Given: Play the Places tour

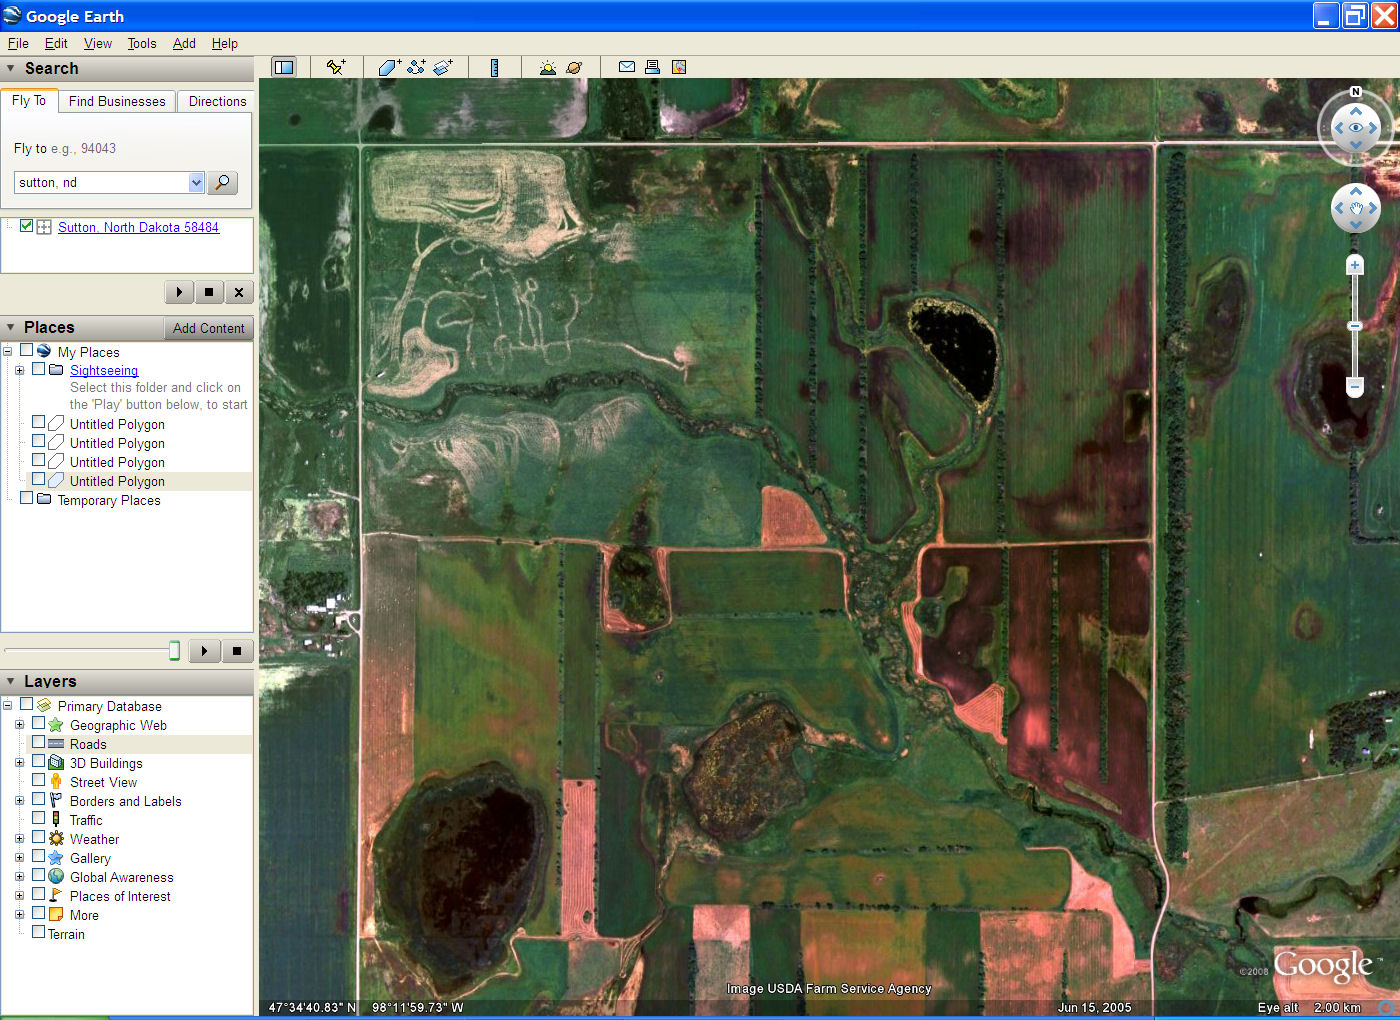Looking at the screenshot, I should pos(204,651).
